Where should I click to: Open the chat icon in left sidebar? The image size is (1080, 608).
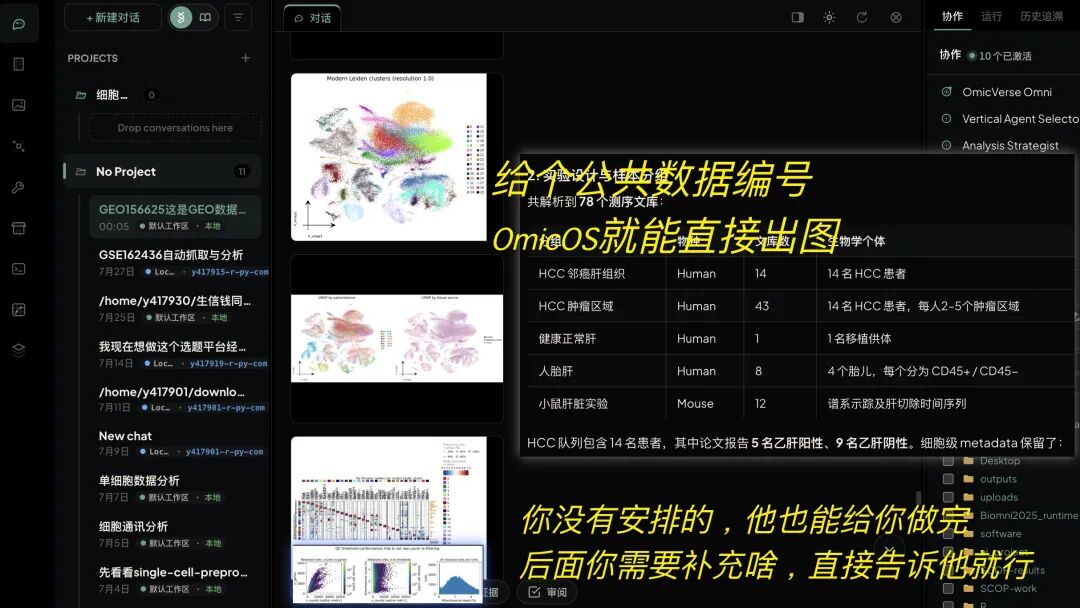[x=19, y=24]
